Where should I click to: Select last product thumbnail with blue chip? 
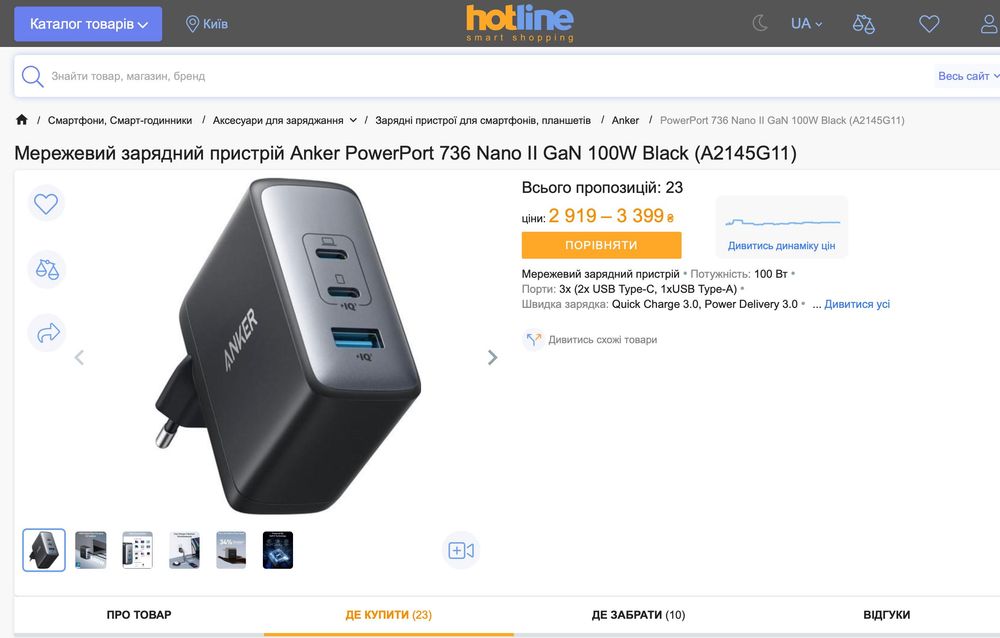(x=278, y=550)
